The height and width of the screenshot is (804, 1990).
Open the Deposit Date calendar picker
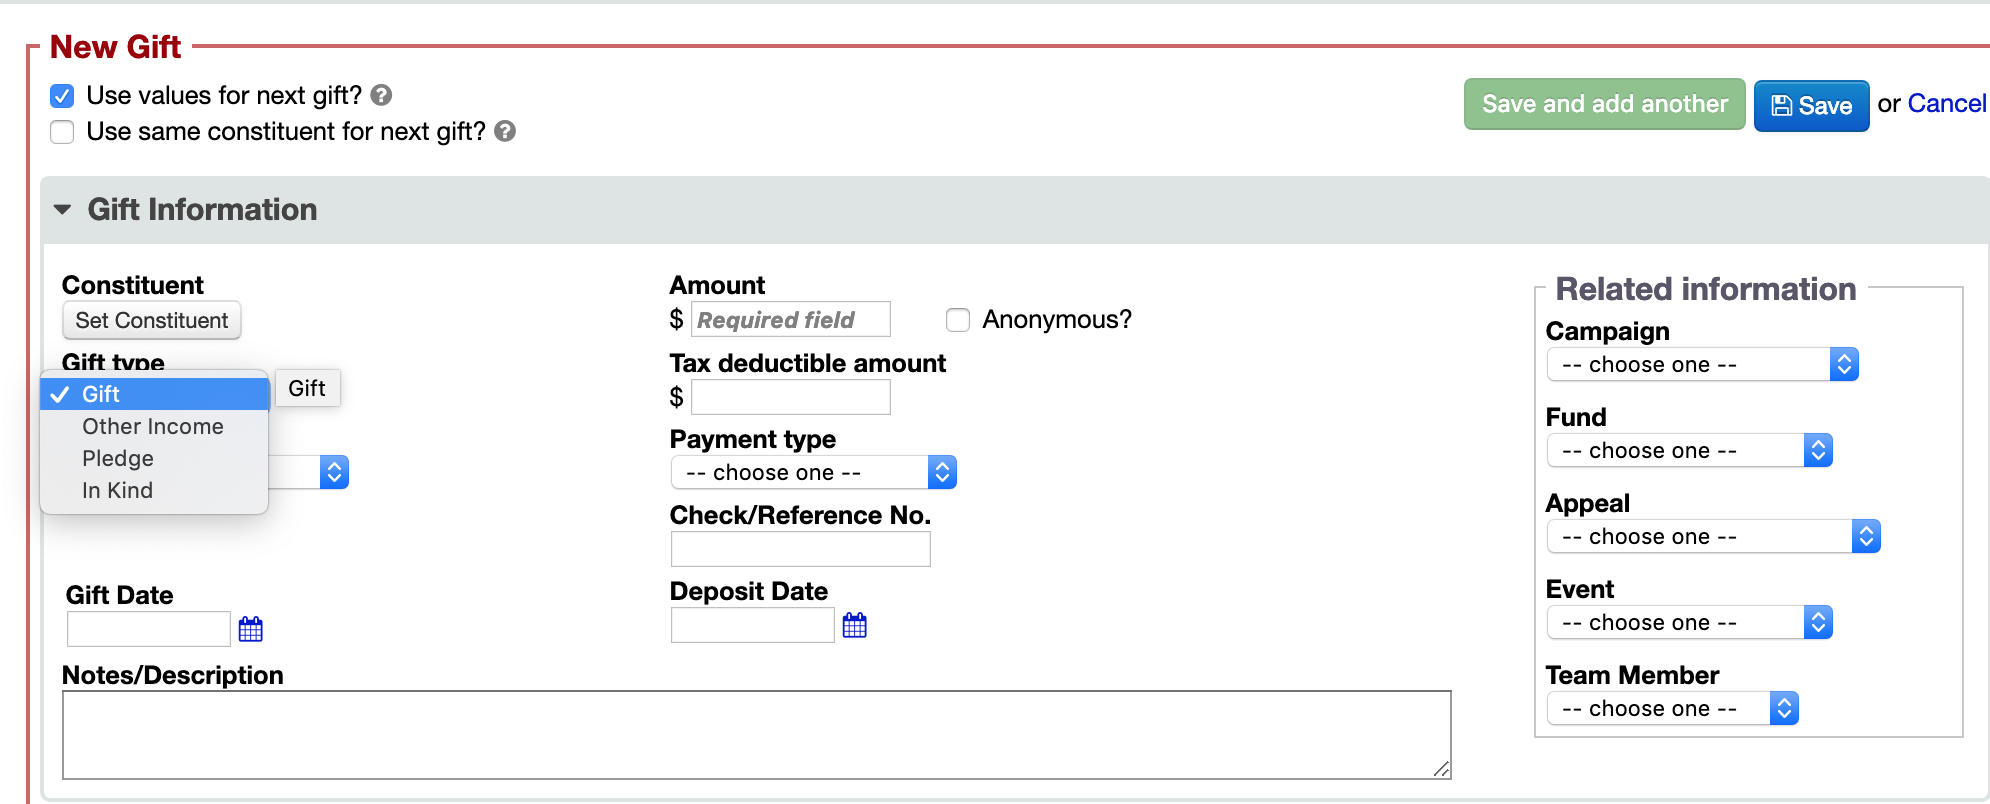[x=854, y=625]
